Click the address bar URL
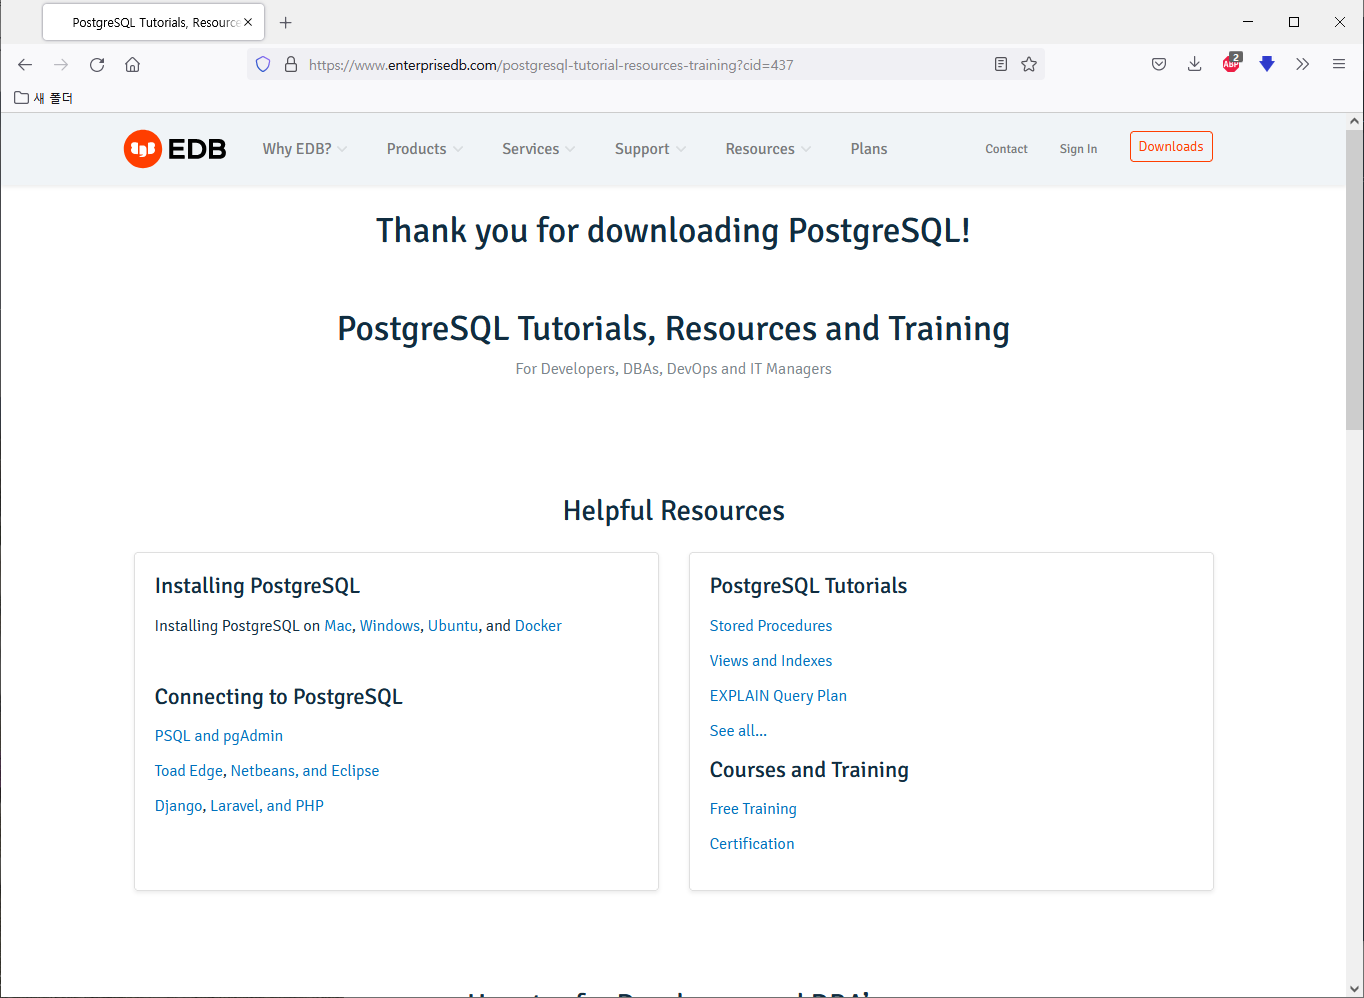The image size is (1364, 998). [551, 65]
